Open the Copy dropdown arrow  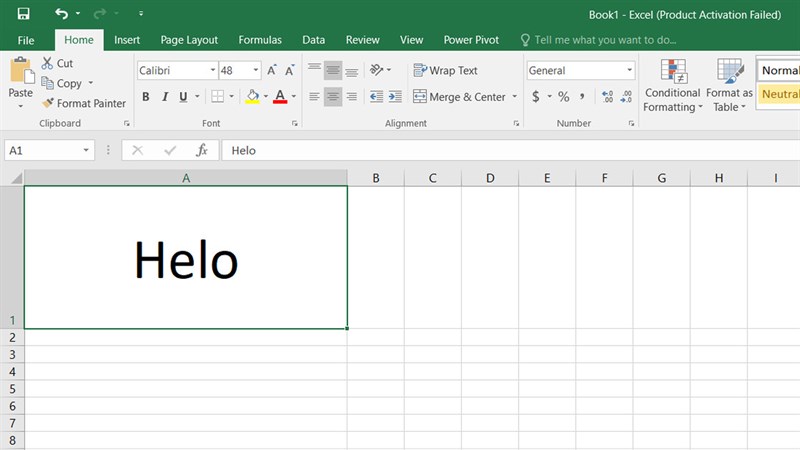(x=91, y=83)
